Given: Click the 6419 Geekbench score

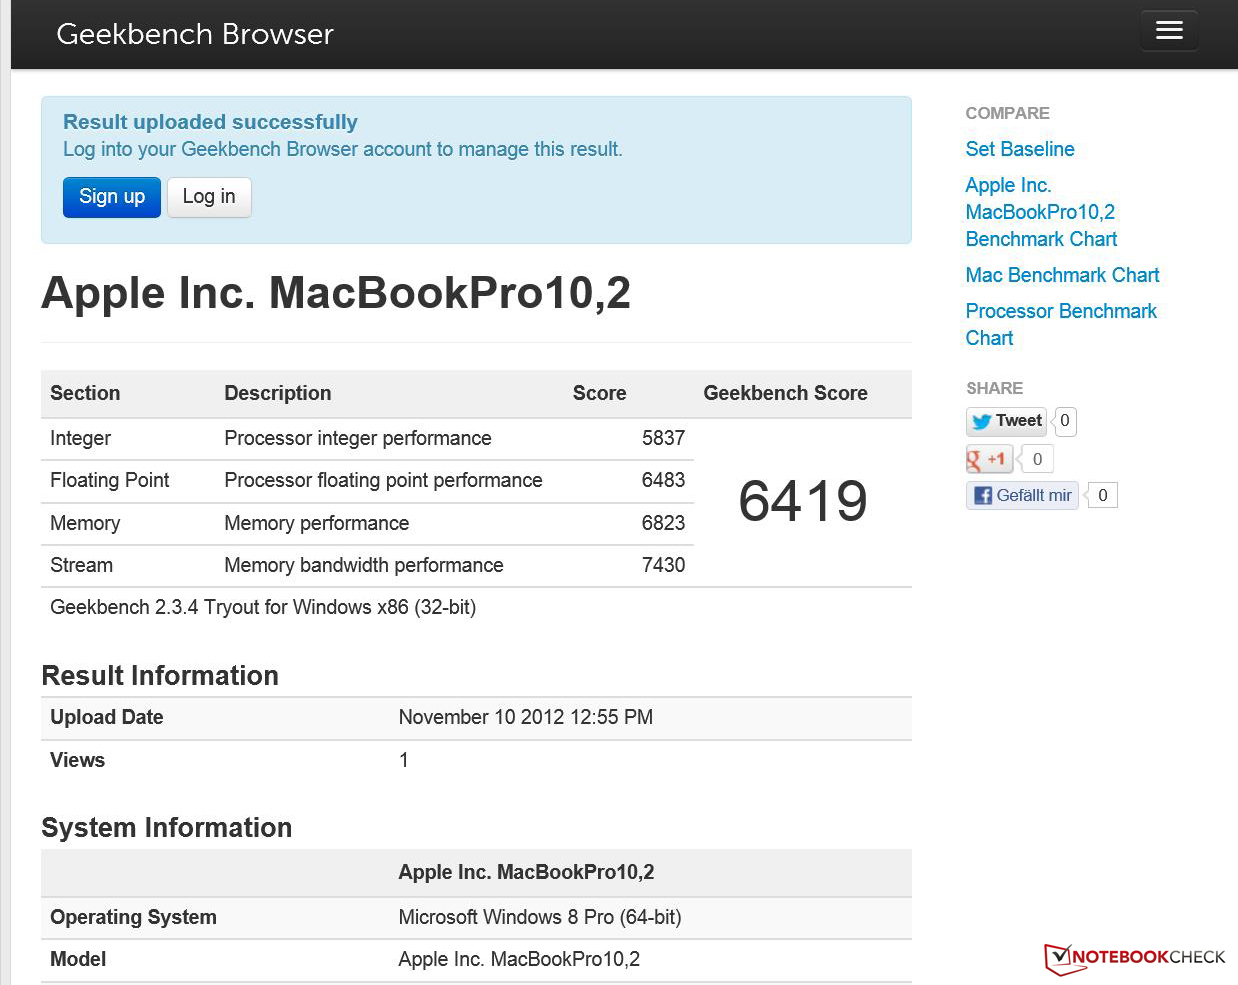Looking at the screenshot, I should [802, 501].
